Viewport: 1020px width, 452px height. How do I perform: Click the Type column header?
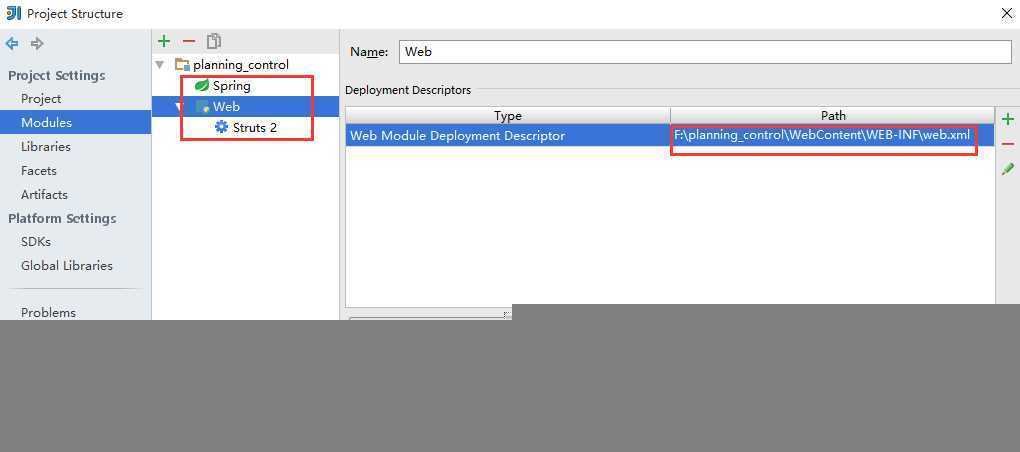click(508, 115)
